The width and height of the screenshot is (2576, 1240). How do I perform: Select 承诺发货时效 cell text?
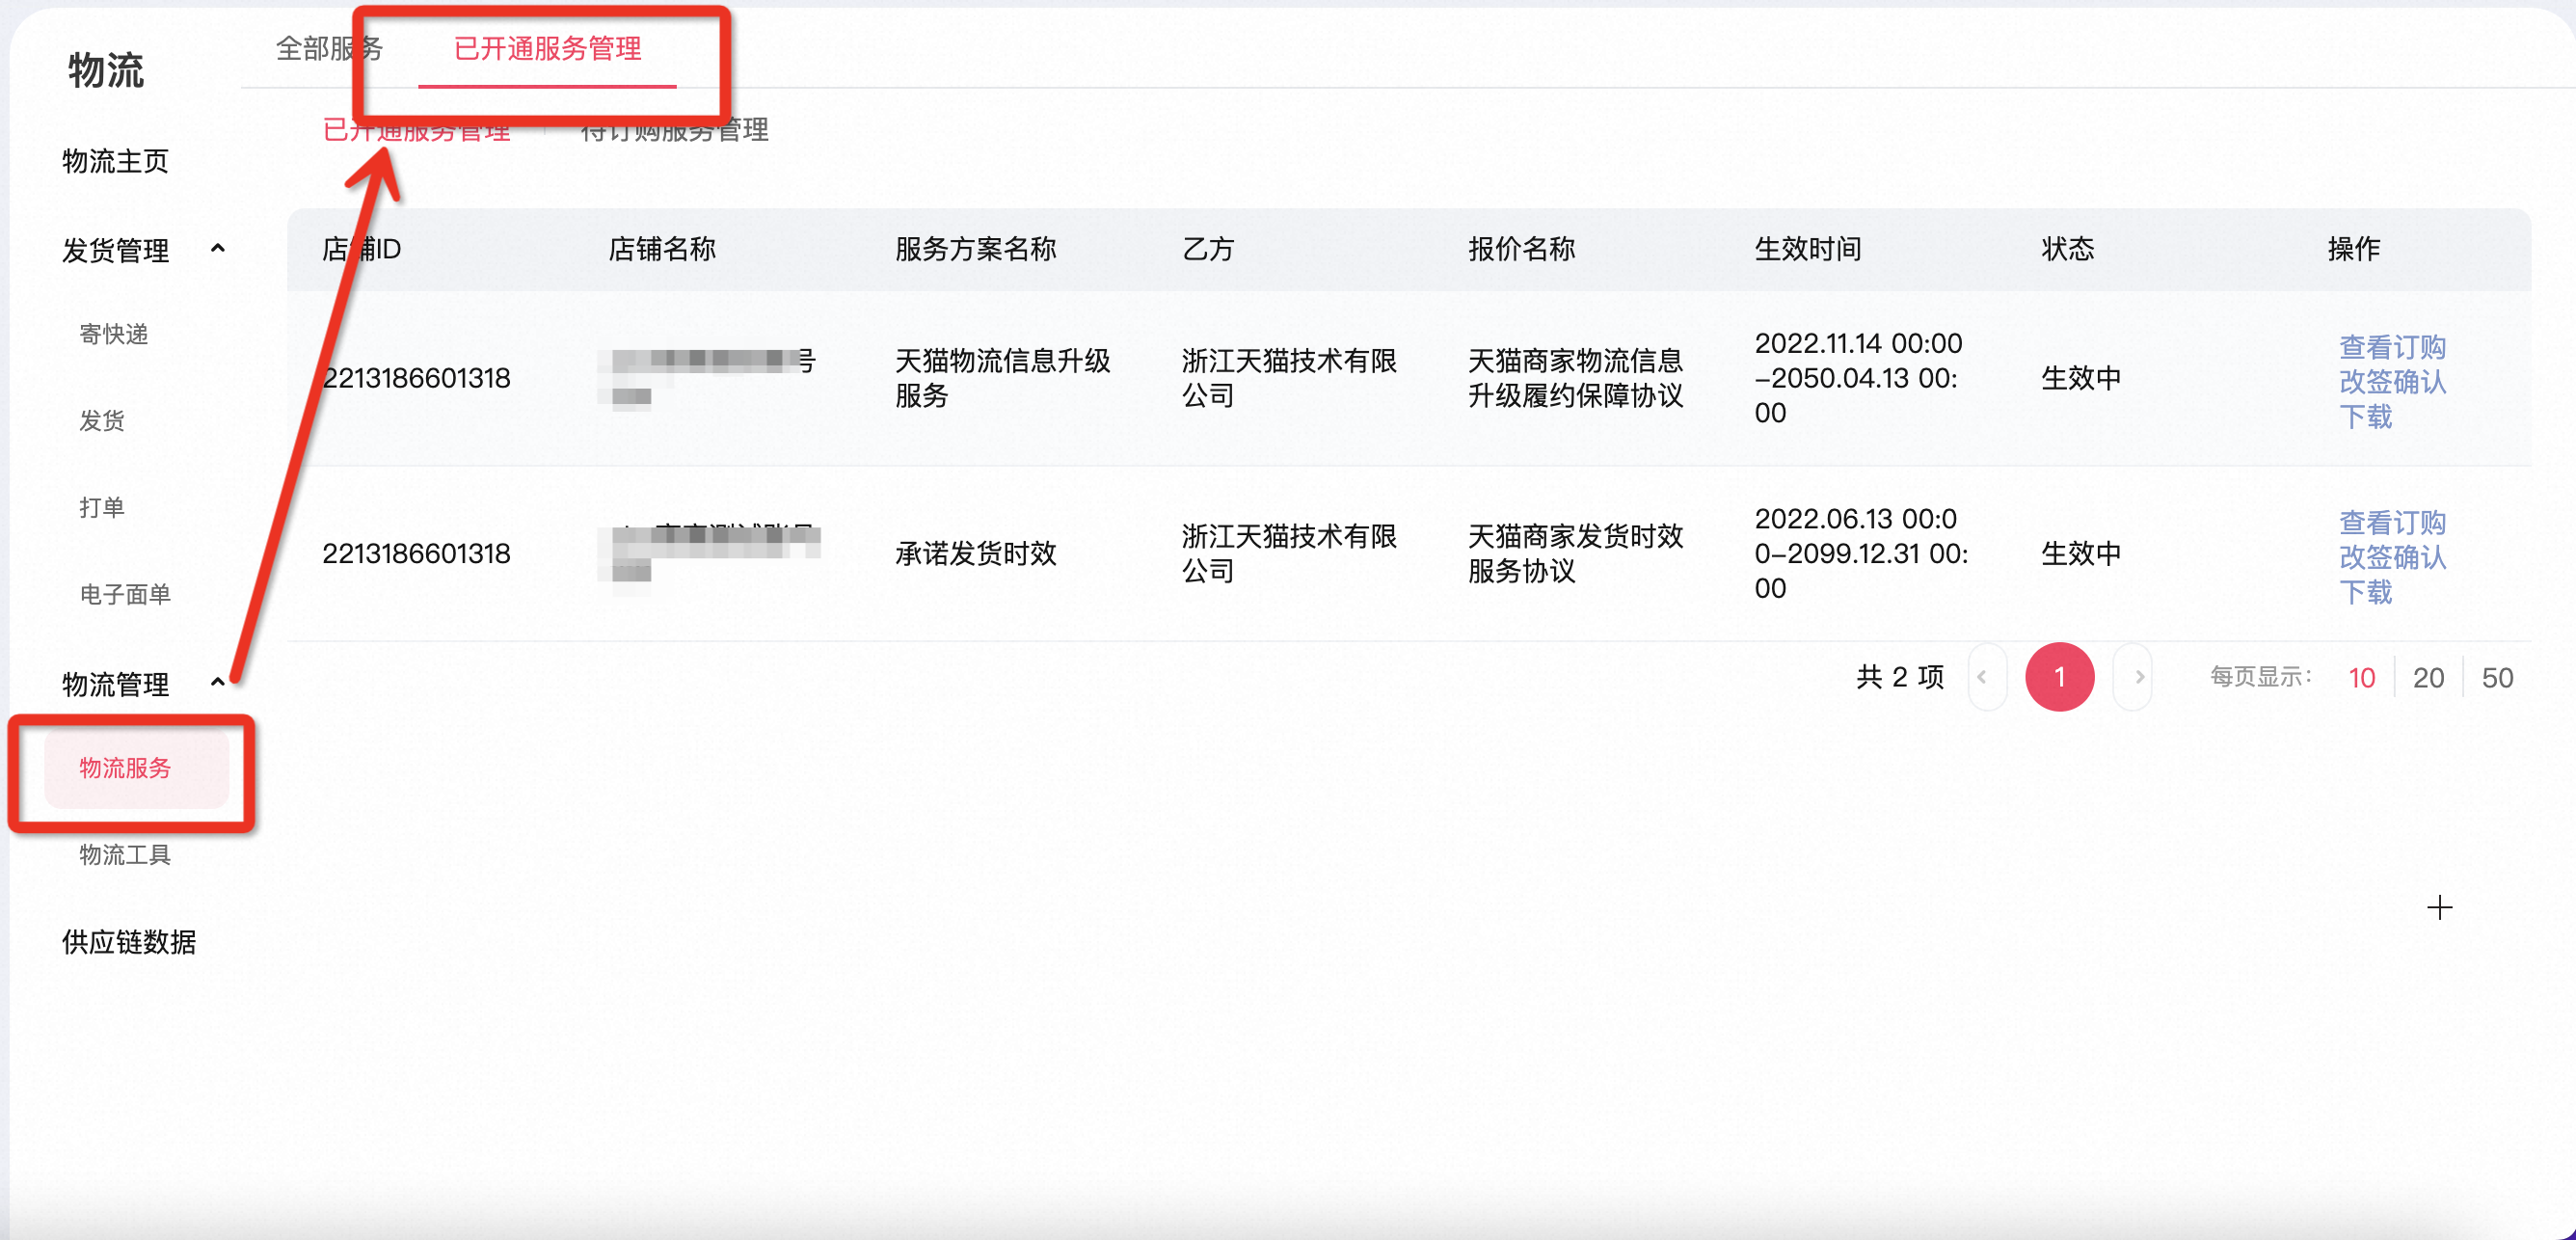[975, 553]
